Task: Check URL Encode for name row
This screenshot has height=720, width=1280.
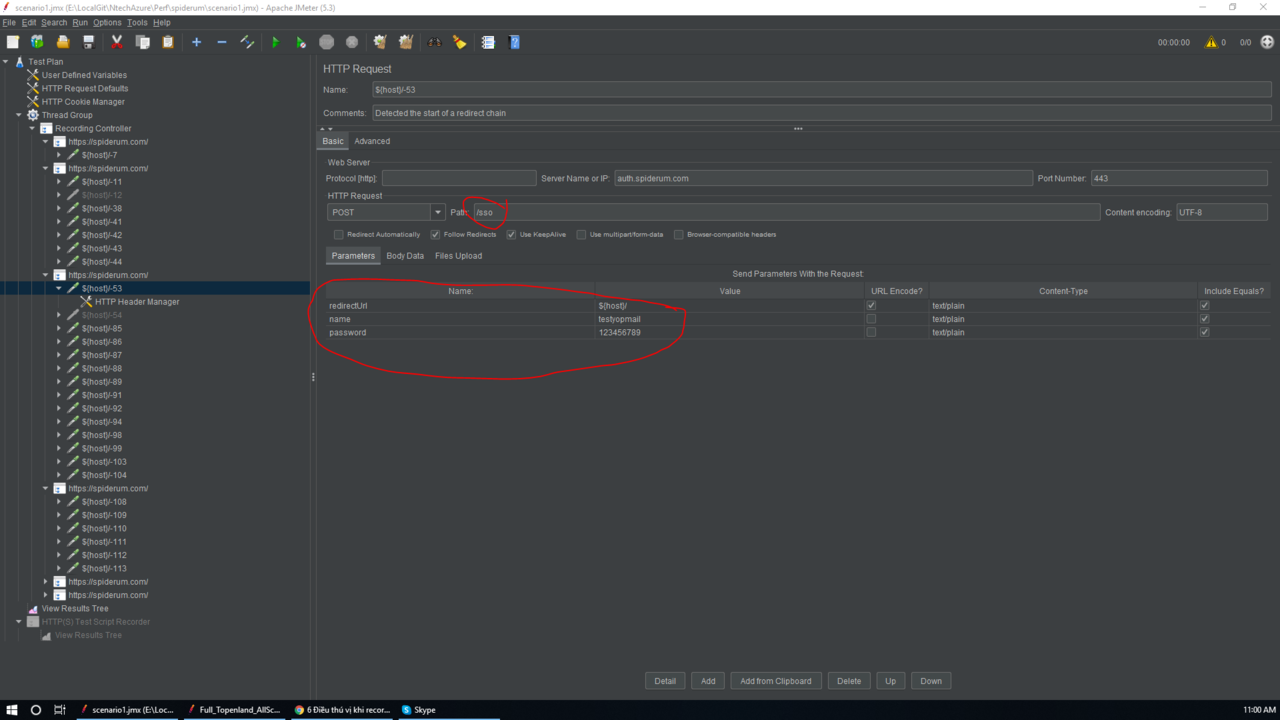Action: click(x=871, y=319)
